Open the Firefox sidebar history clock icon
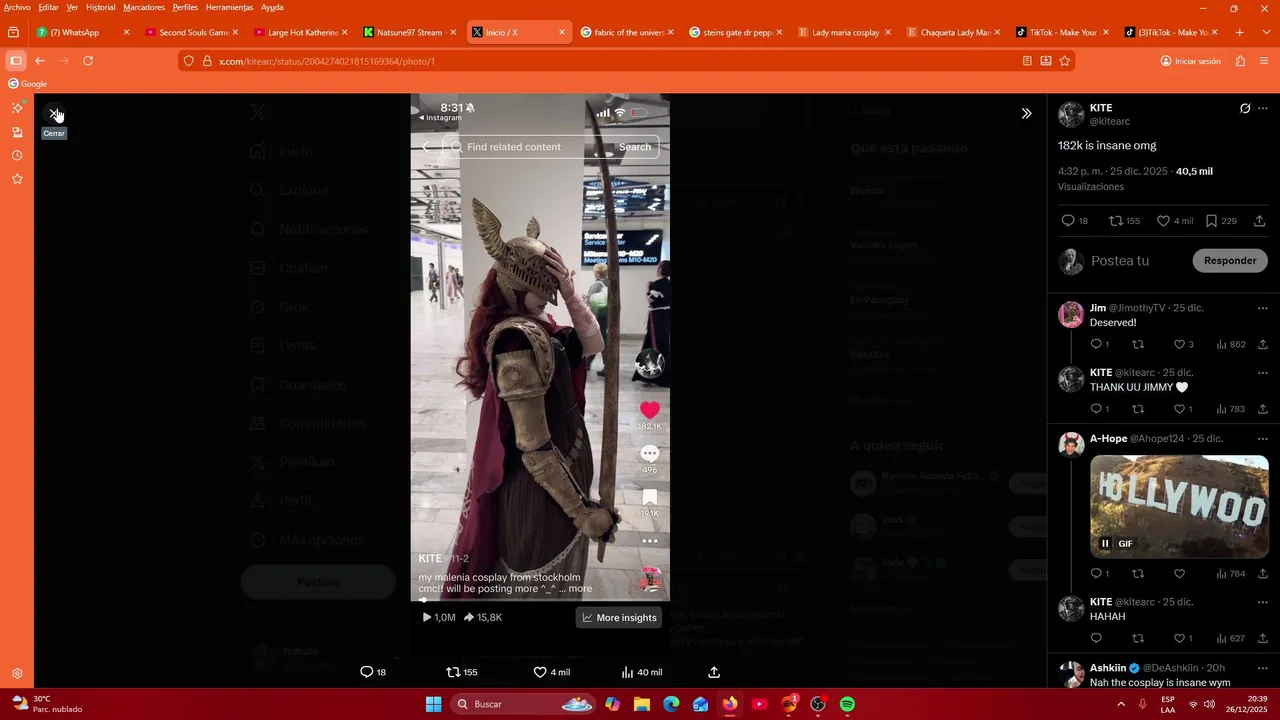Screen dimensions: 1280x720 (x=17, y=155)
